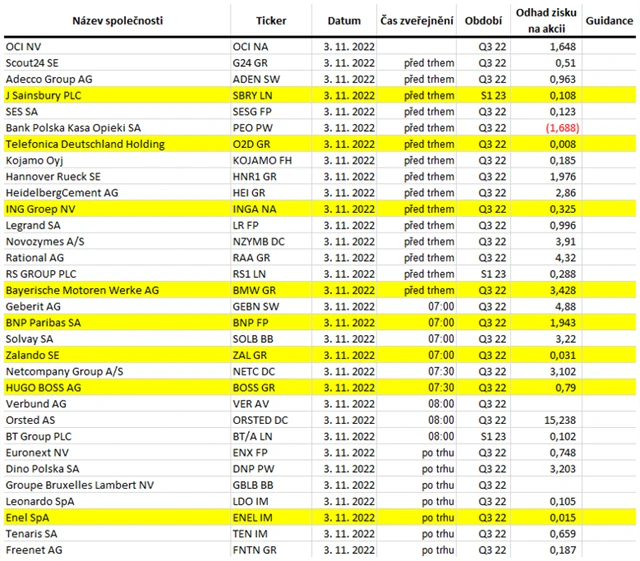Select the Orsted AS estimate 15,238
Screen dimensions: 640x561
(560, 420)
